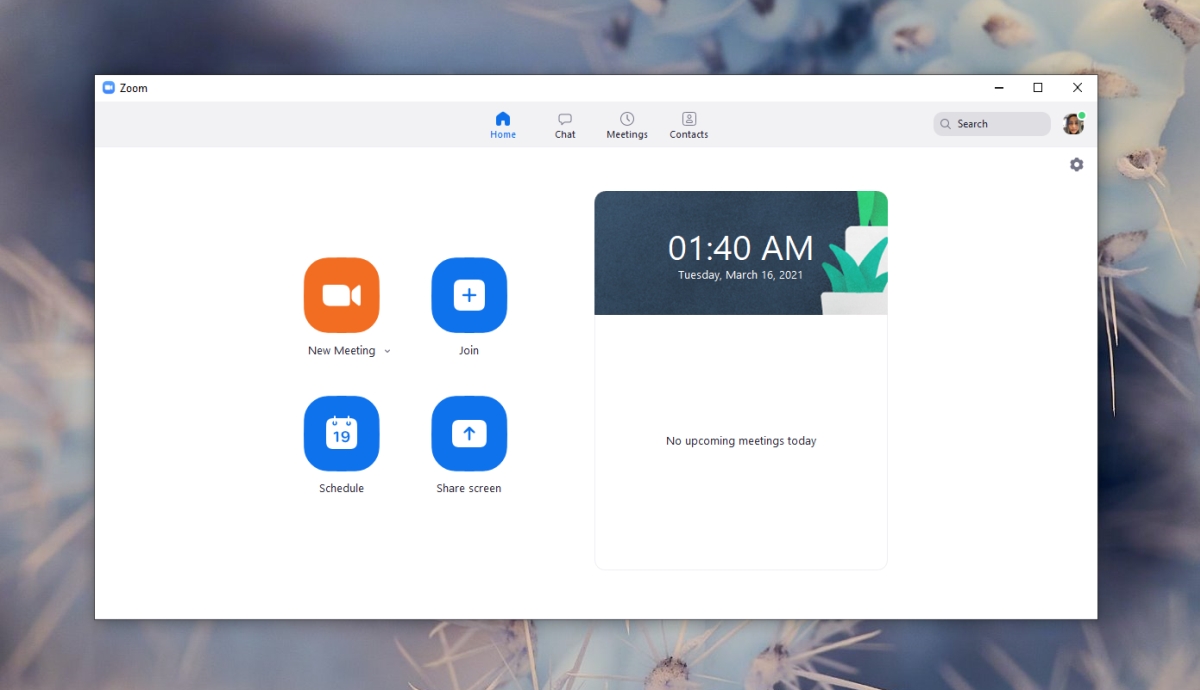The width and height of the screenshot is (1200, 690).
Task: Expand the New Meeting dropdown arrow
Action: 387,351
